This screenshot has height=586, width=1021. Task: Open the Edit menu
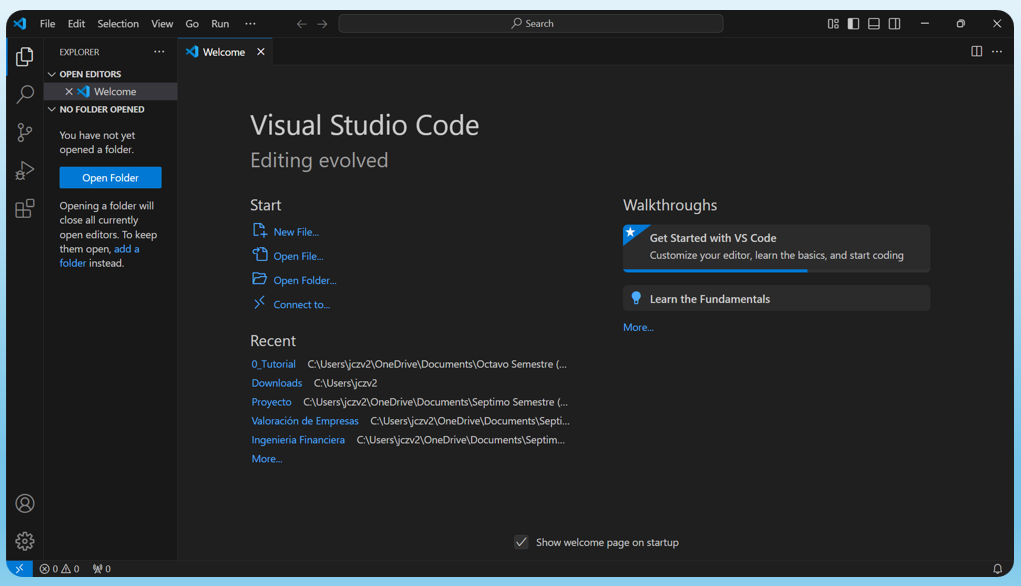76,23
